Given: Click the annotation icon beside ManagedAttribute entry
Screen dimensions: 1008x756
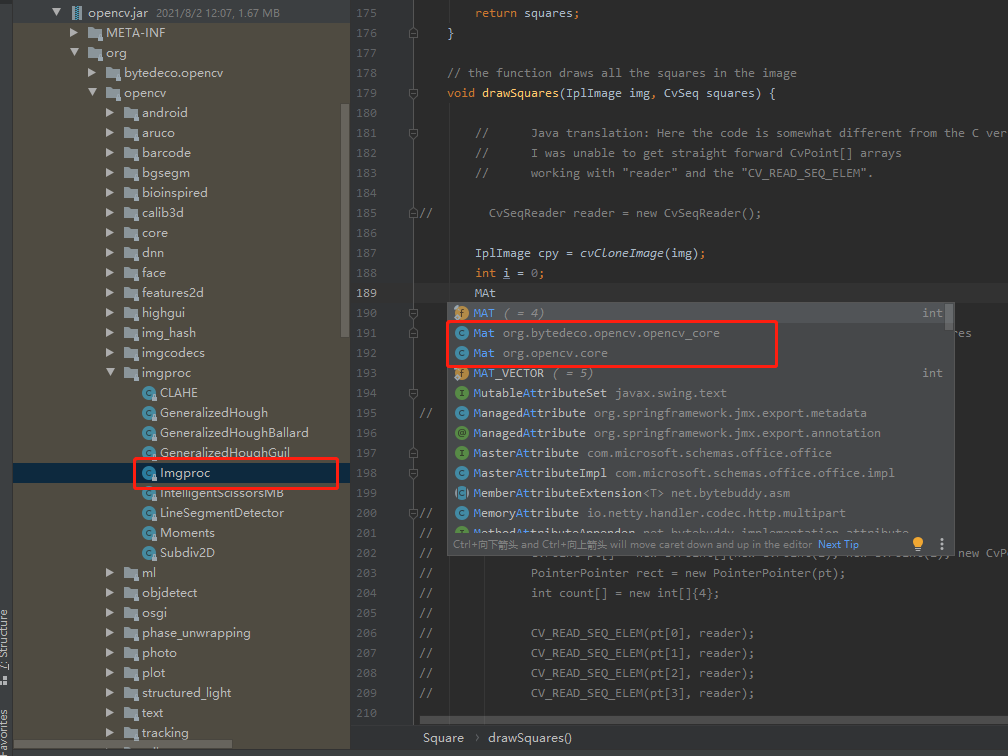Looking at the screenshot, I should click(462, 433).
